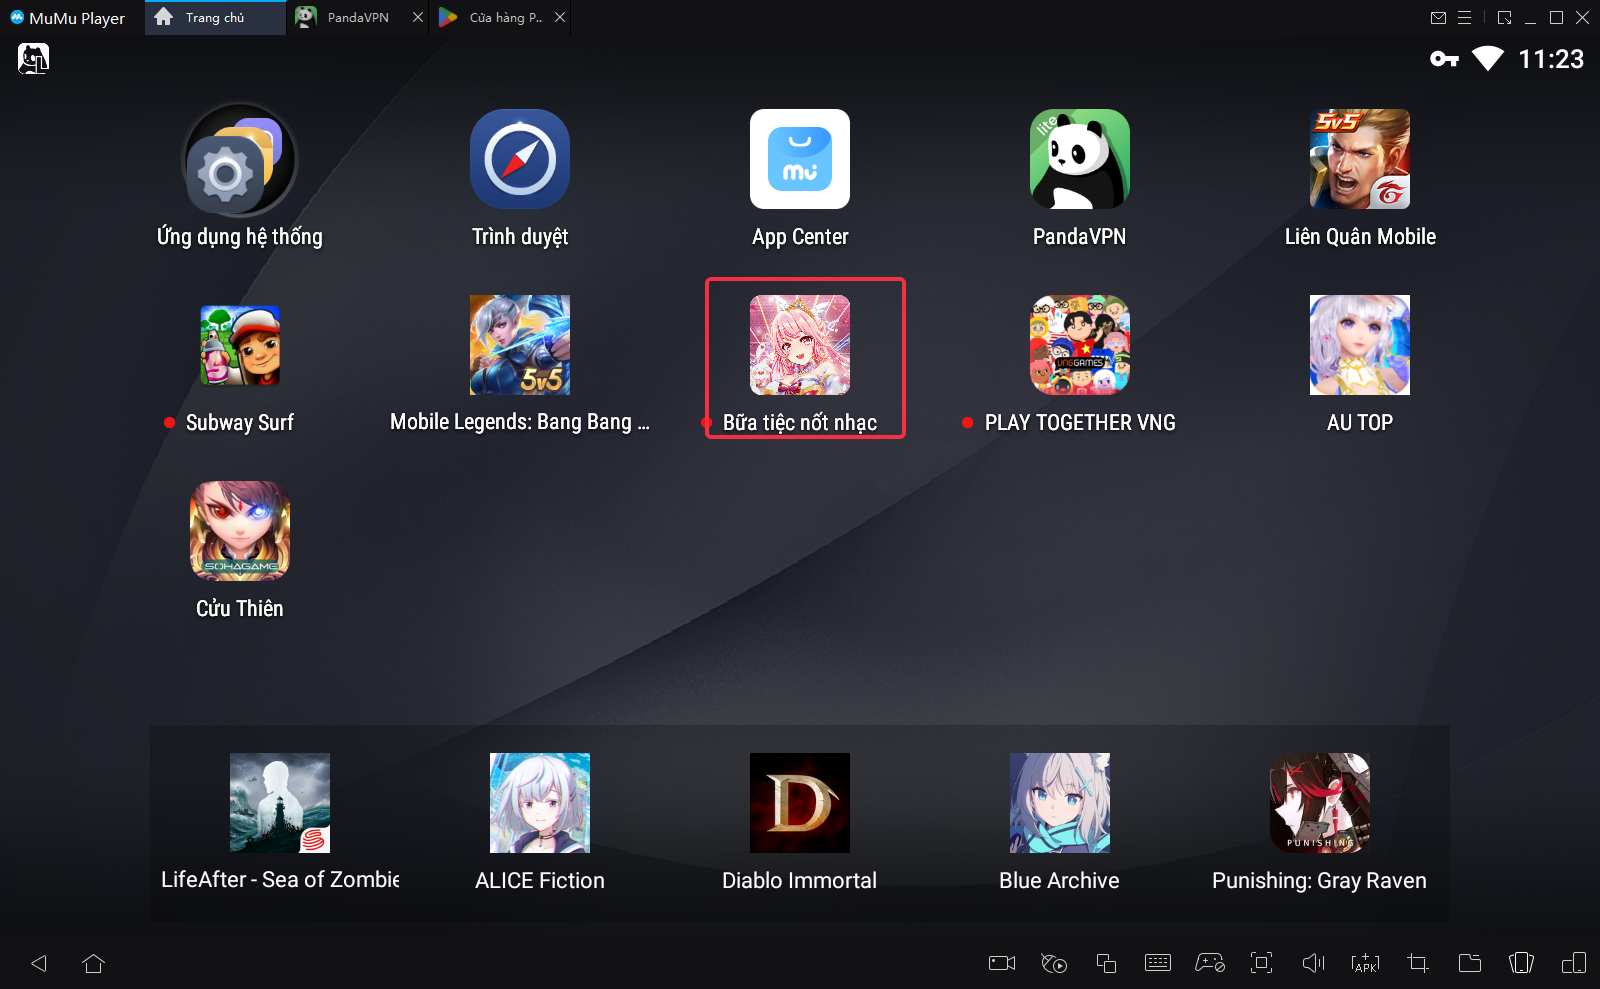Open the shared folder icon
The width and height of the screenshot is (1600, 989).
point(1469,963)
